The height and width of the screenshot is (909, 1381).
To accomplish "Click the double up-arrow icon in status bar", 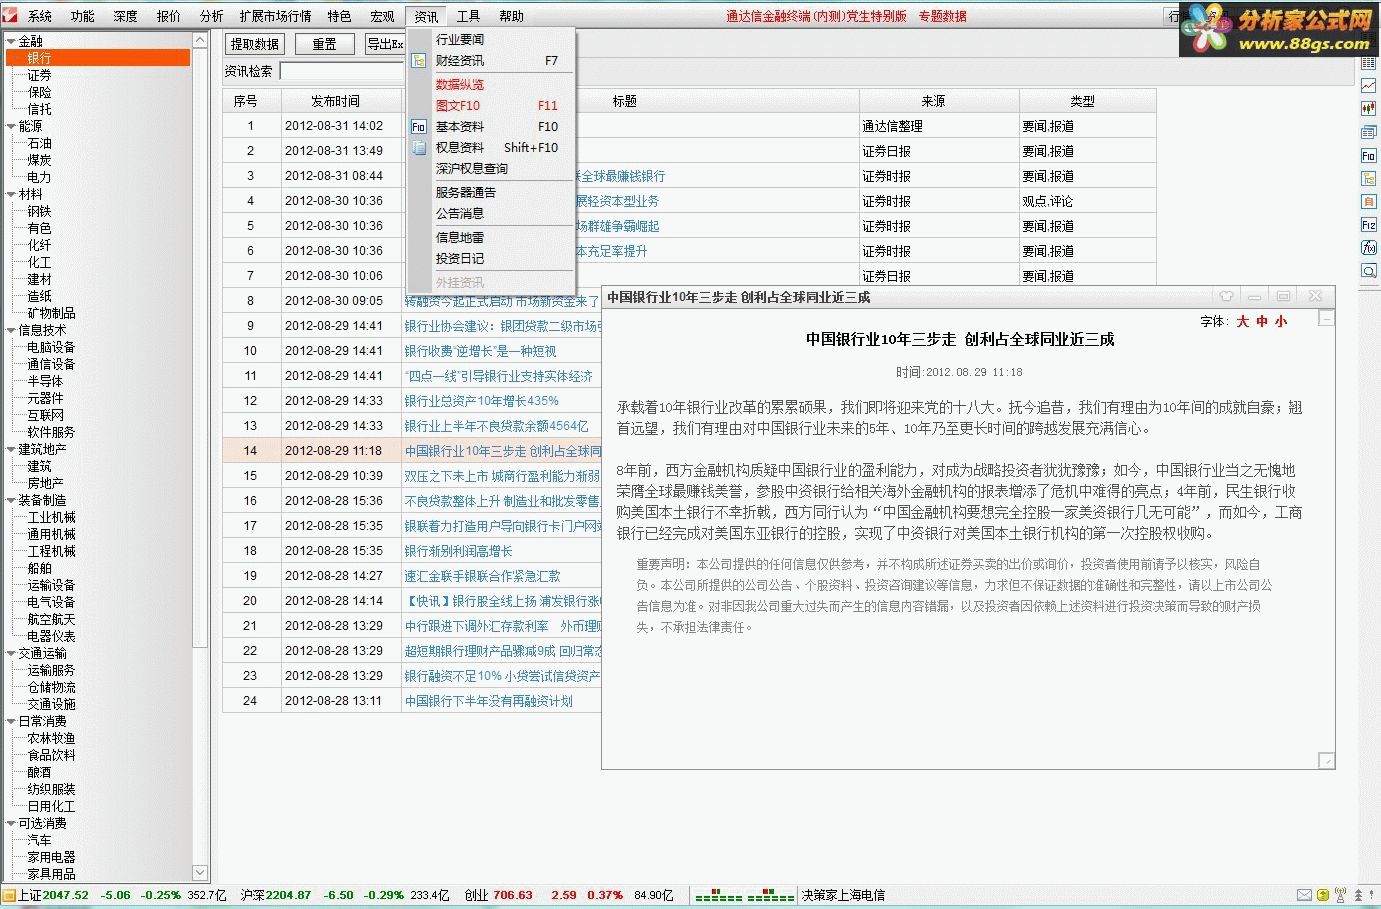I will (x=1358, y=895).
